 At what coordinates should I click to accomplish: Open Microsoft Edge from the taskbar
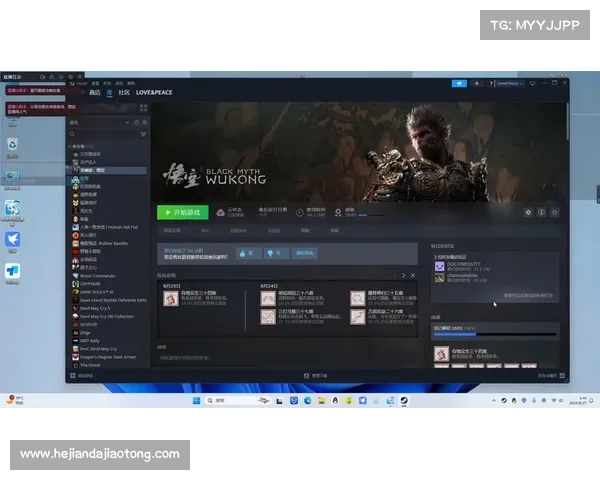click(x=308, y=401)
